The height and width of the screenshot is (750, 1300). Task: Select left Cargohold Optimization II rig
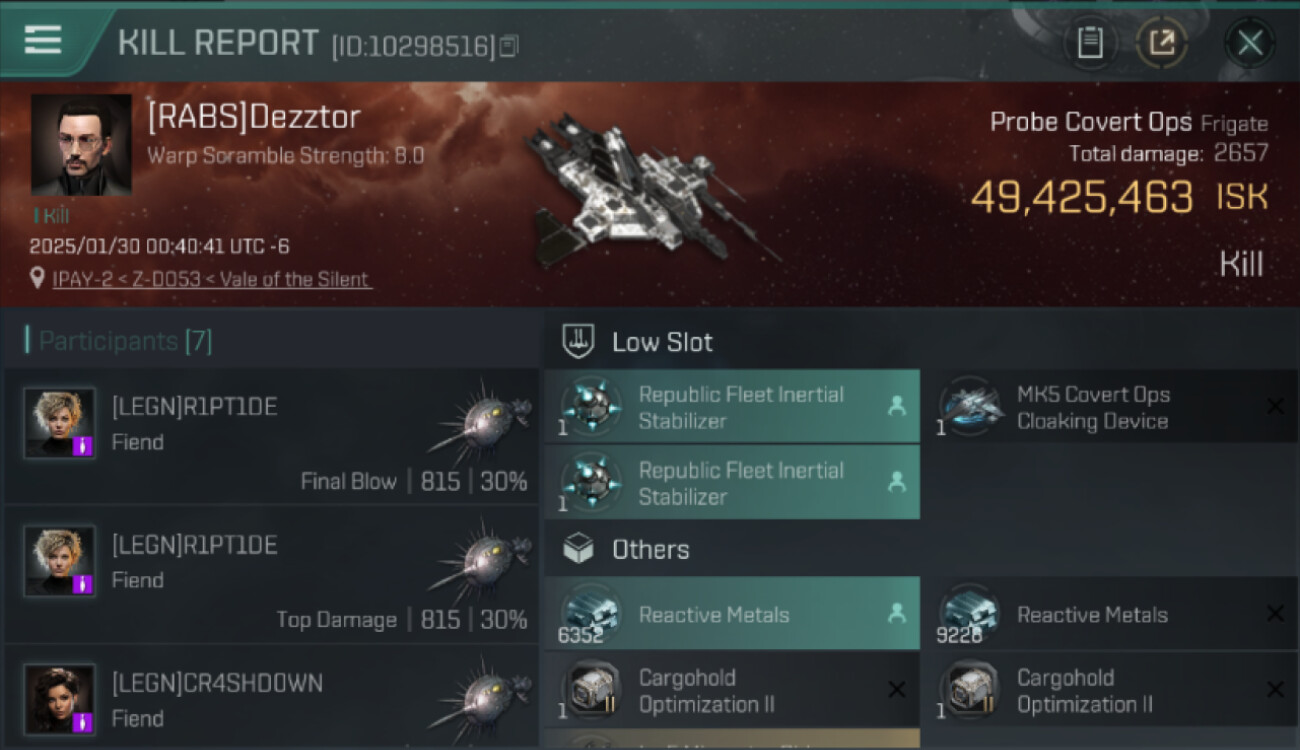pyautogui.click(x=732, y=690)
